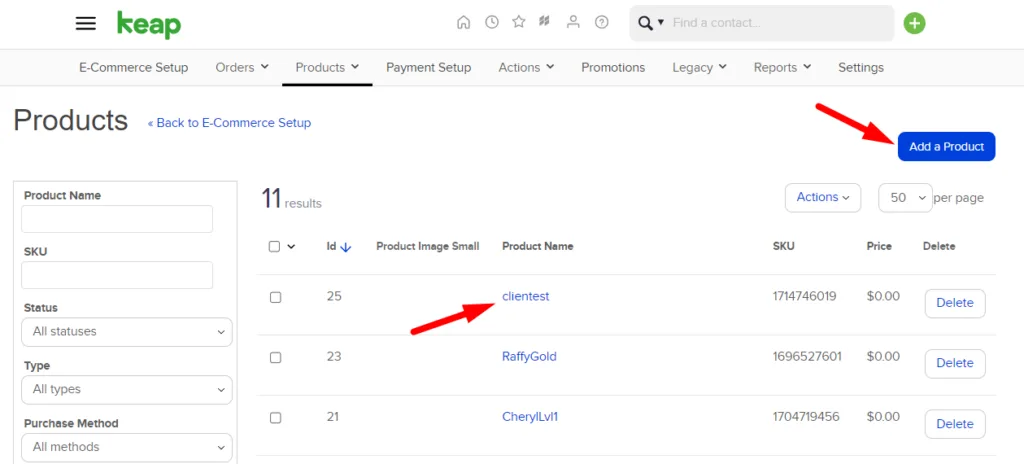
Task: Delete the RaffyGold product
Action: click(x=955, y=363)
